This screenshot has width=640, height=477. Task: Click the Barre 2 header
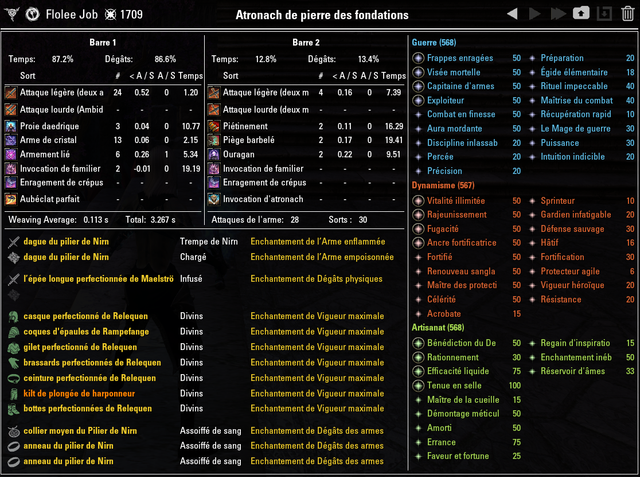[x=306, y=42]
